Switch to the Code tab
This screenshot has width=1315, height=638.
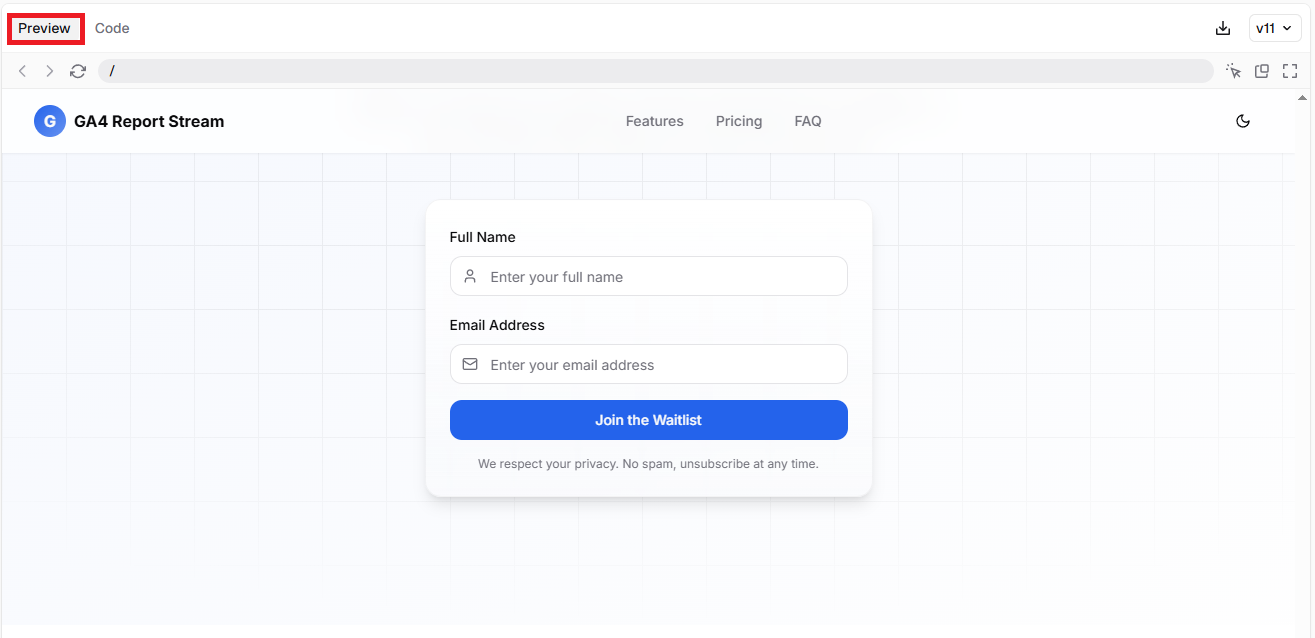coord(112,28)
